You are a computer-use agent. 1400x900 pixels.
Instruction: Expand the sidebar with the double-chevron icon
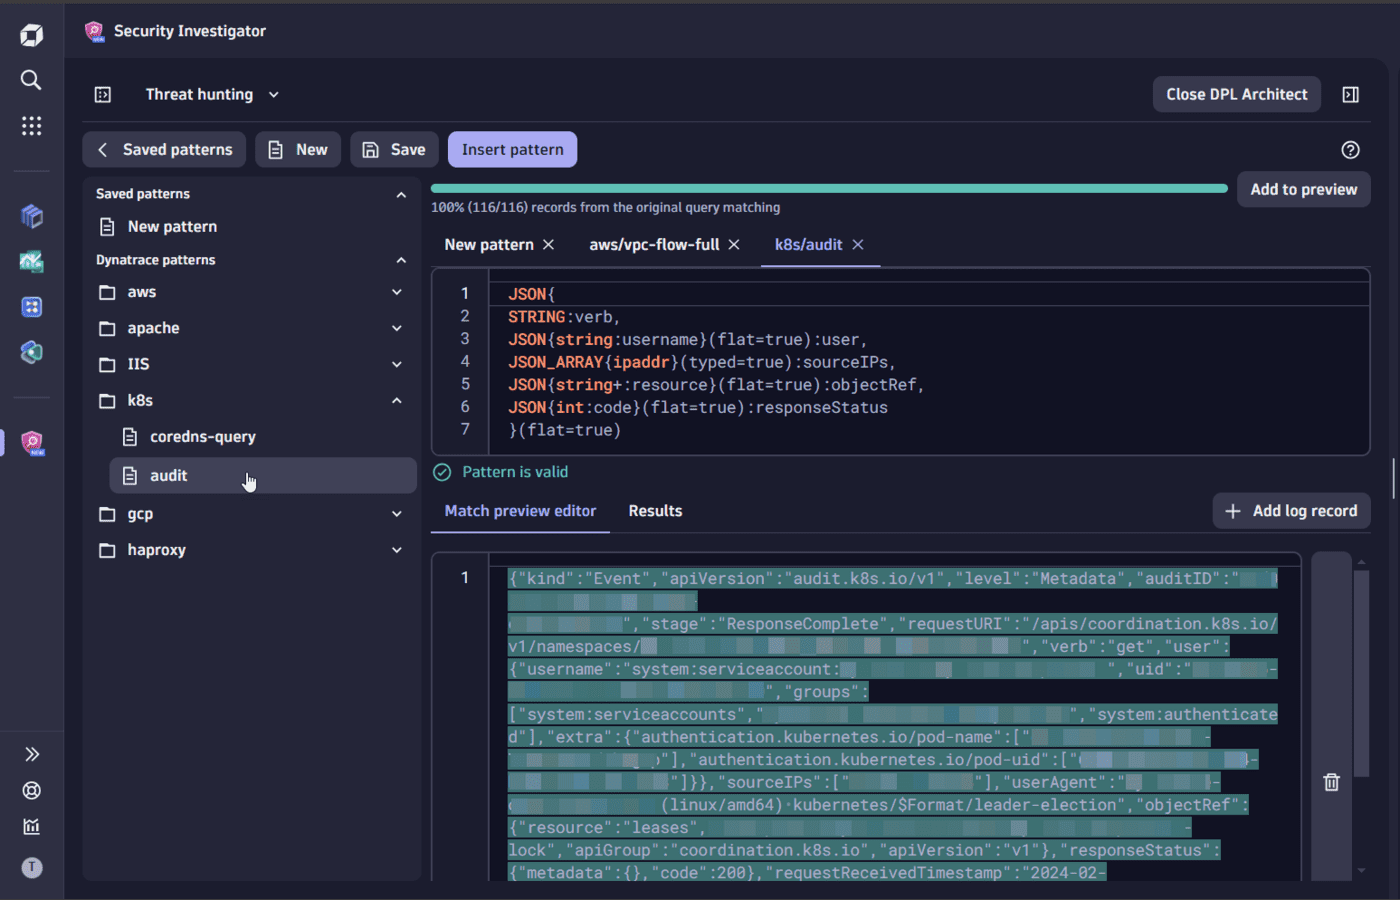tap(31, 753)
